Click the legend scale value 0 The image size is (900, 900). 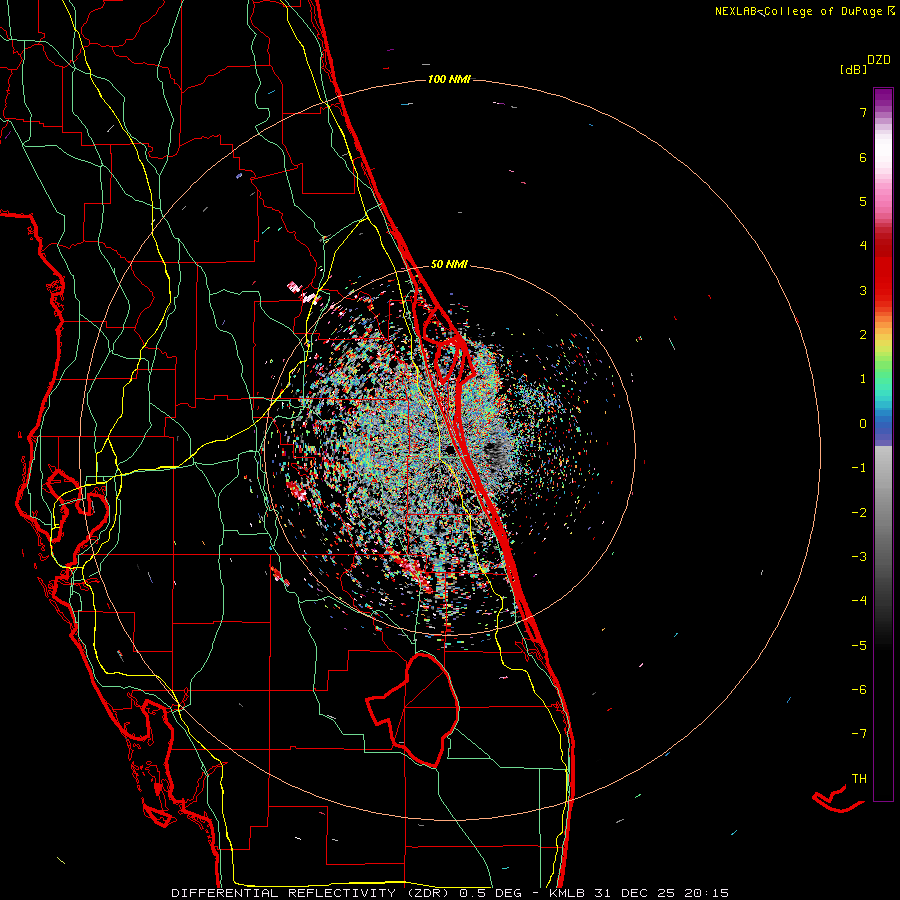click(863, 424)
